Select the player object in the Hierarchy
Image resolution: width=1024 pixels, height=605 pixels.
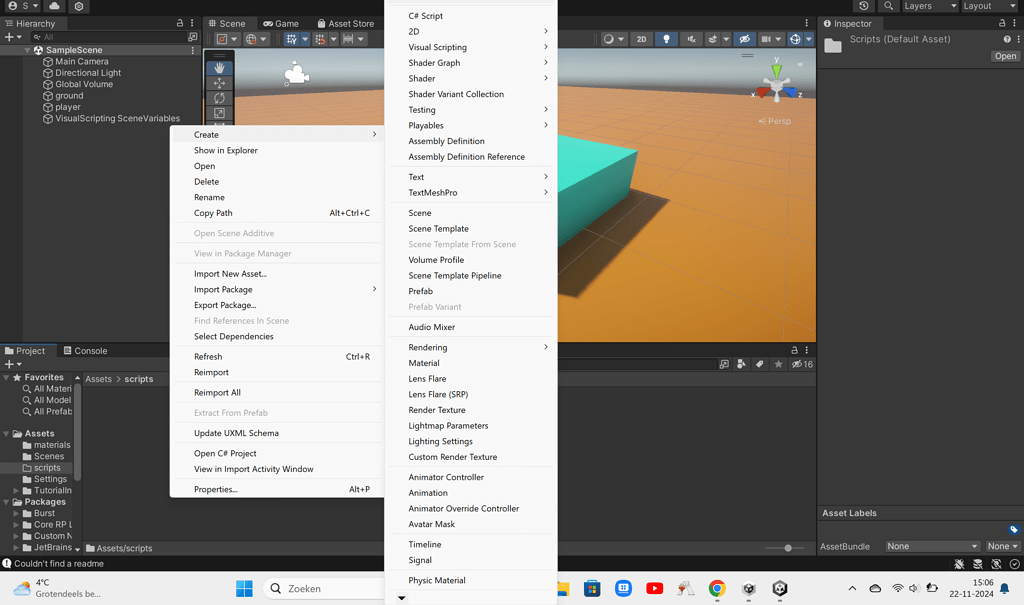pyautogui.click(x=66, y=107)
